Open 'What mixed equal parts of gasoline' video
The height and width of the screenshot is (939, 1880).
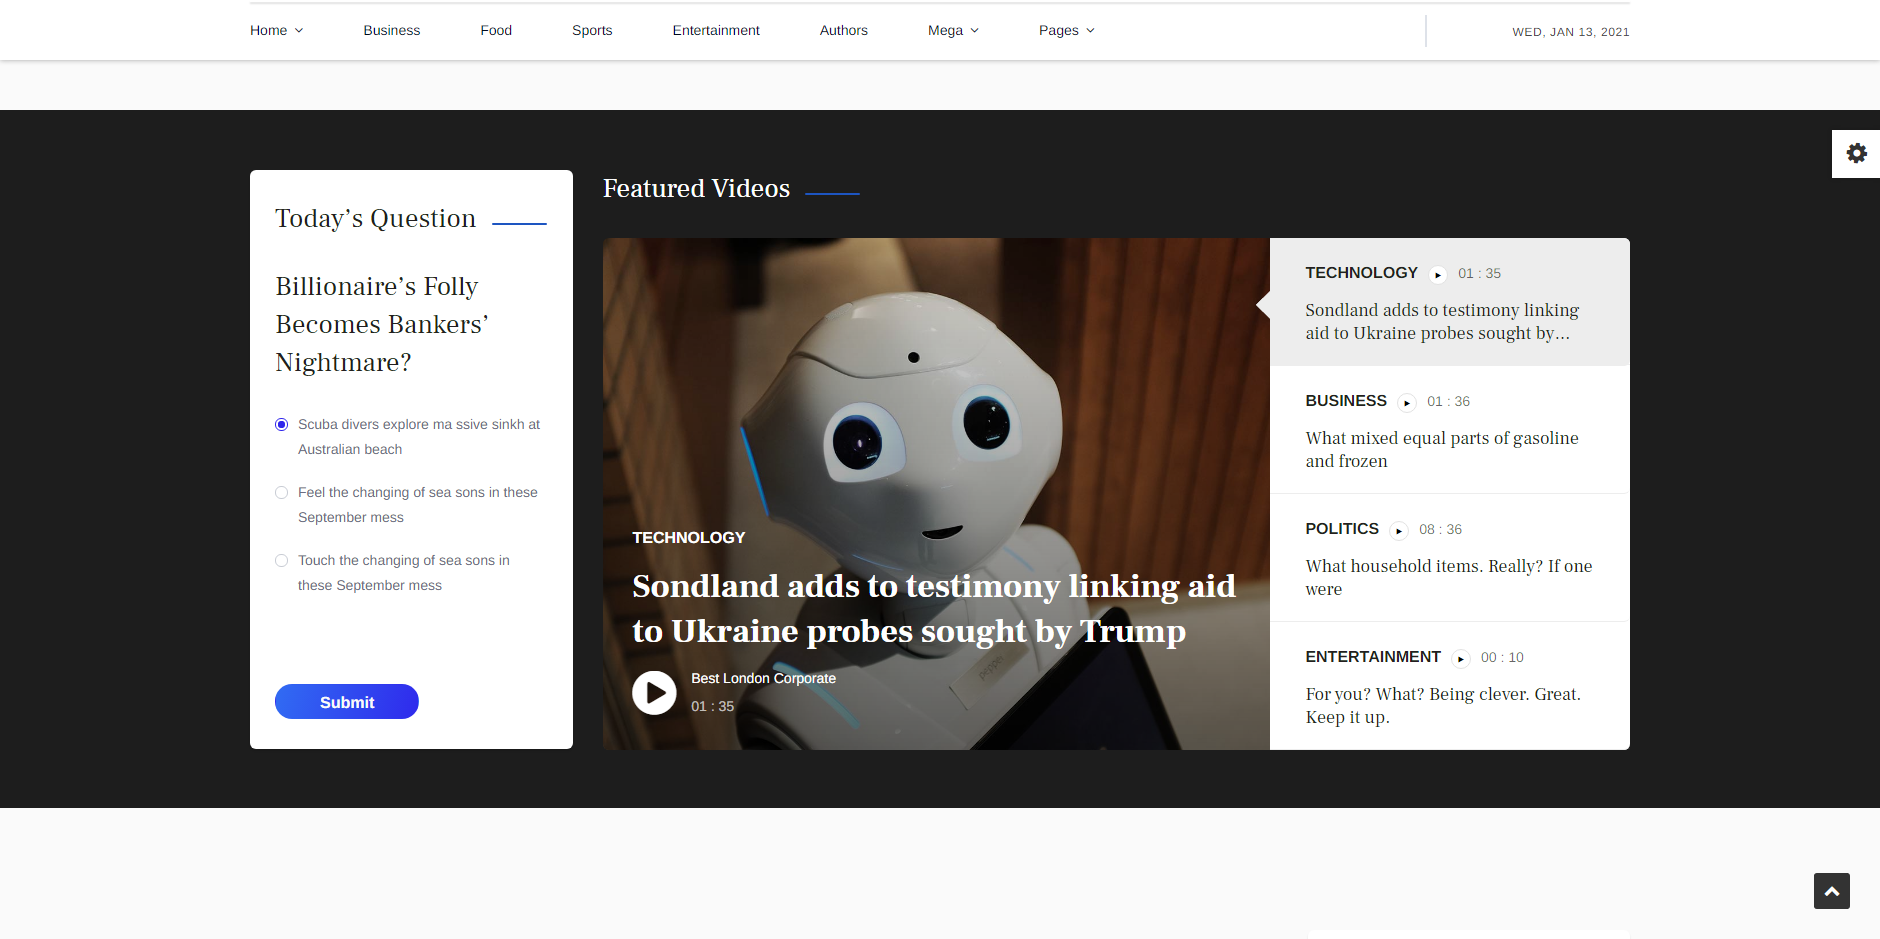point(1442,449)
